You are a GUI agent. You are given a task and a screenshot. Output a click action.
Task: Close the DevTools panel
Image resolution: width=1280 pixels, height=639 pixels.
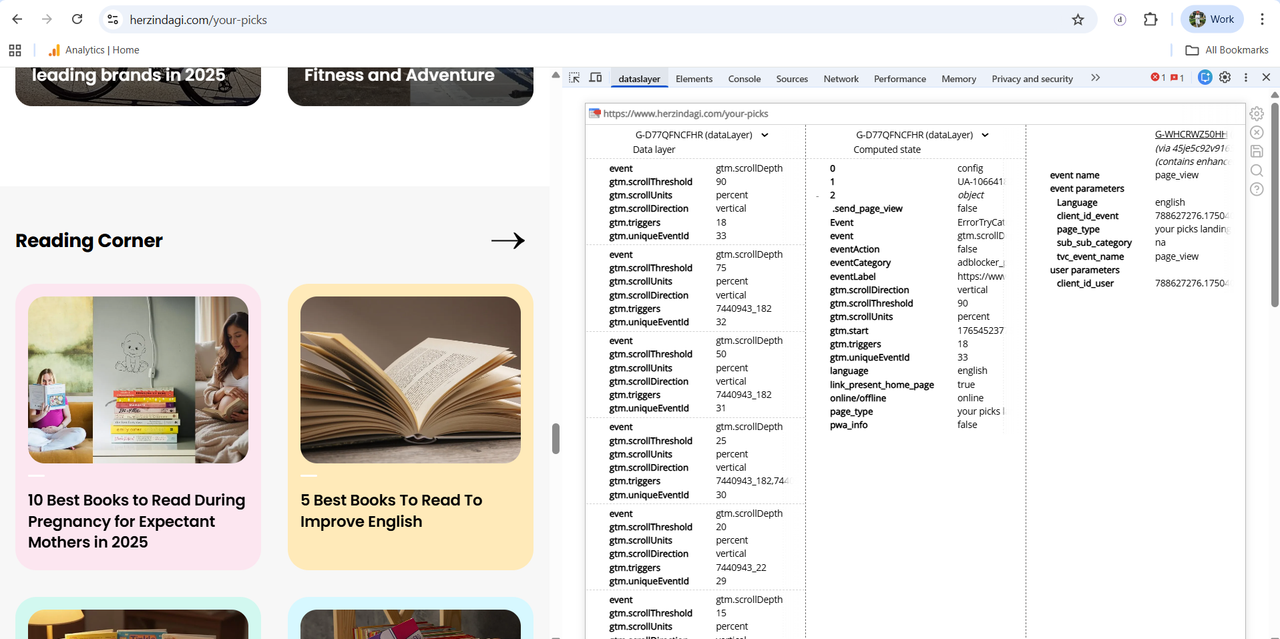pos(1266,77)
